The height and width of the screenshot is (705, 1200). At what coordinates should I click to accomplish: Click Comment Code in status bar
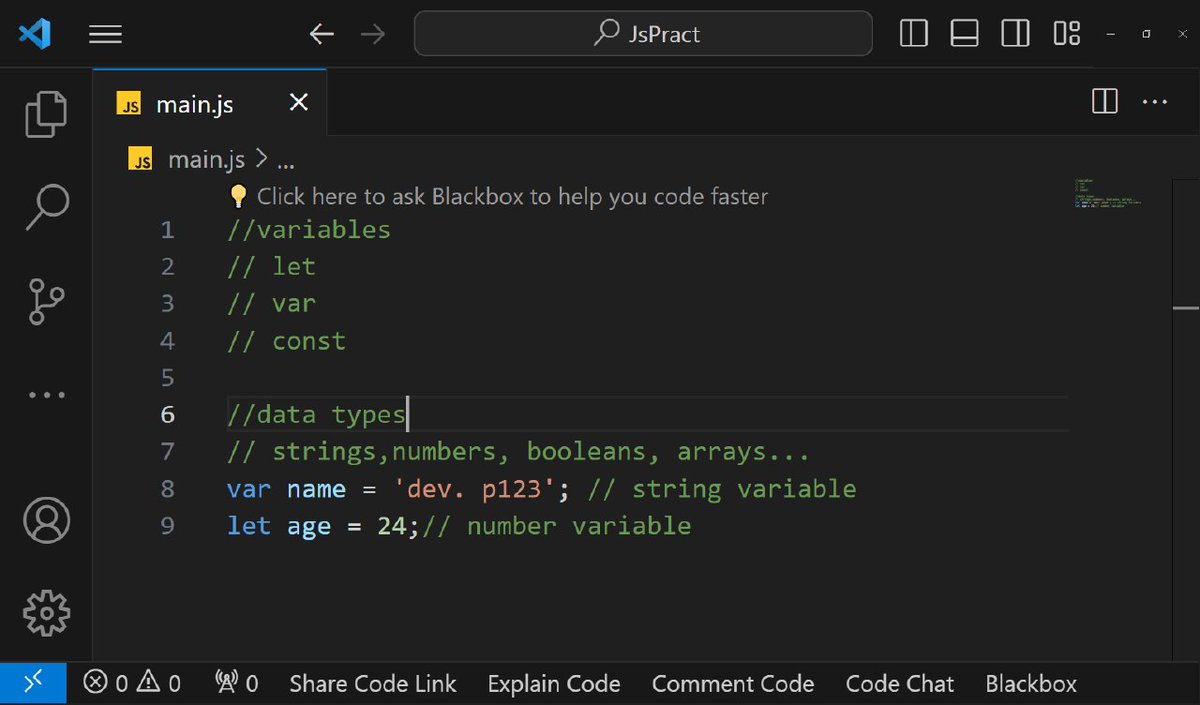click(733, 684)
